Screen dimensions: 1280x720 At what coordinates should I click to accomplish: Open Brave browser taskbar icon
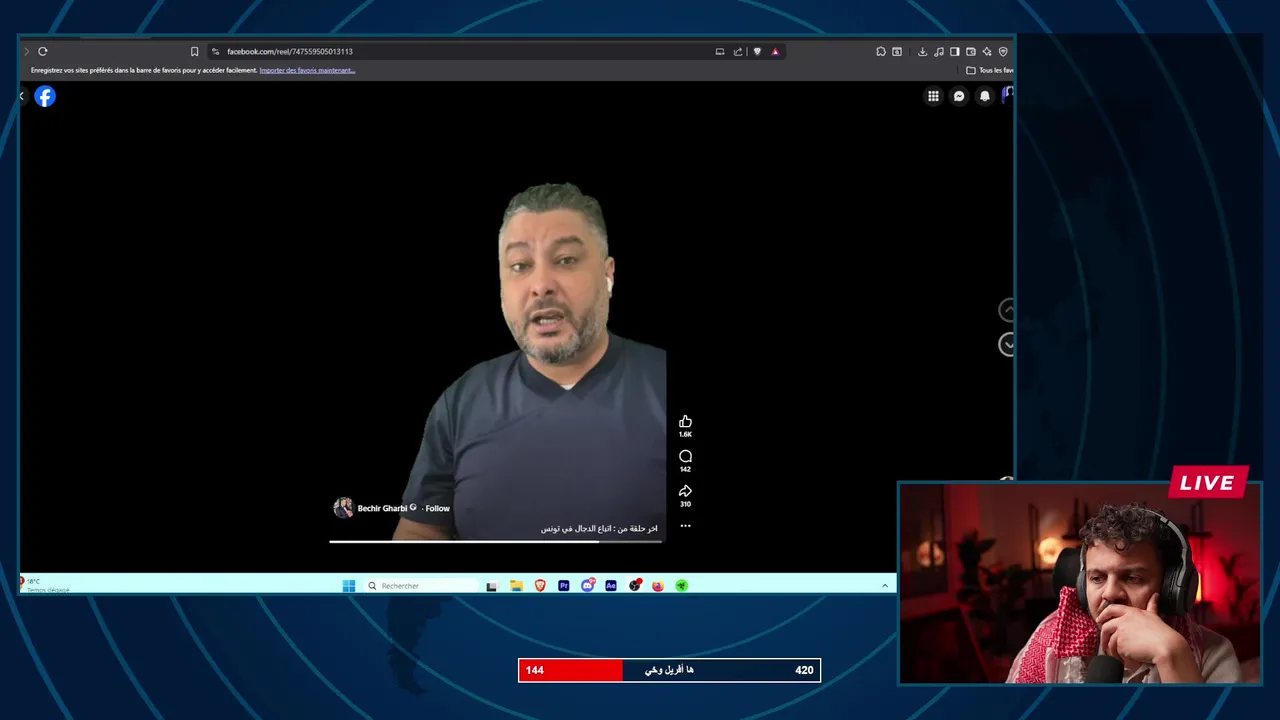coord(540,586)
